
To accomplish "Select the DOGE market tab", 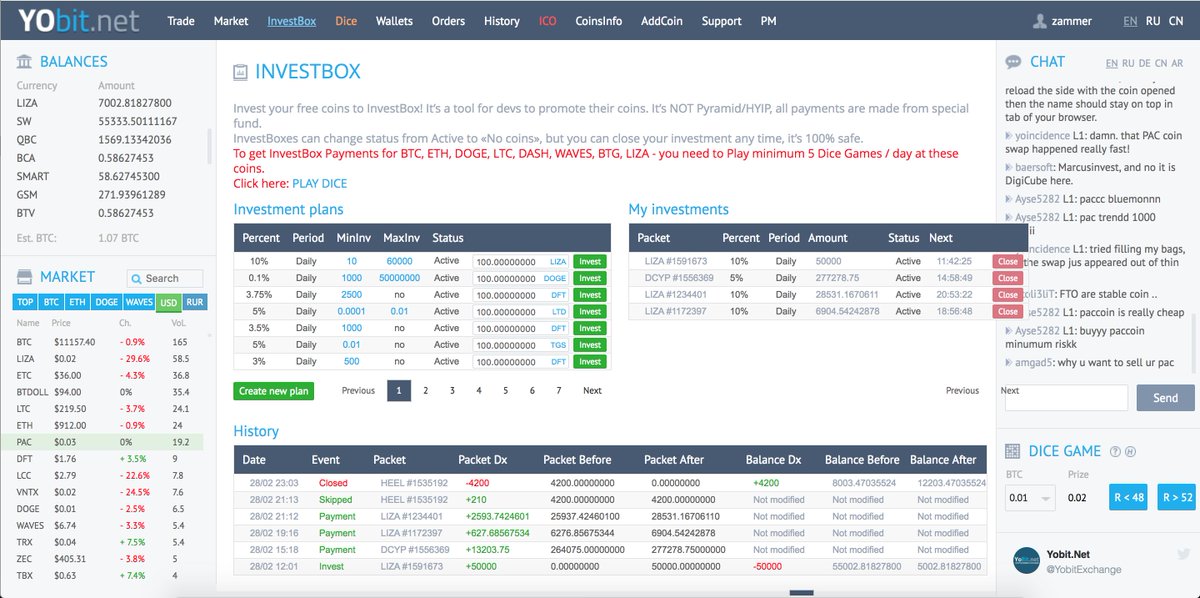I will point(107,302).
